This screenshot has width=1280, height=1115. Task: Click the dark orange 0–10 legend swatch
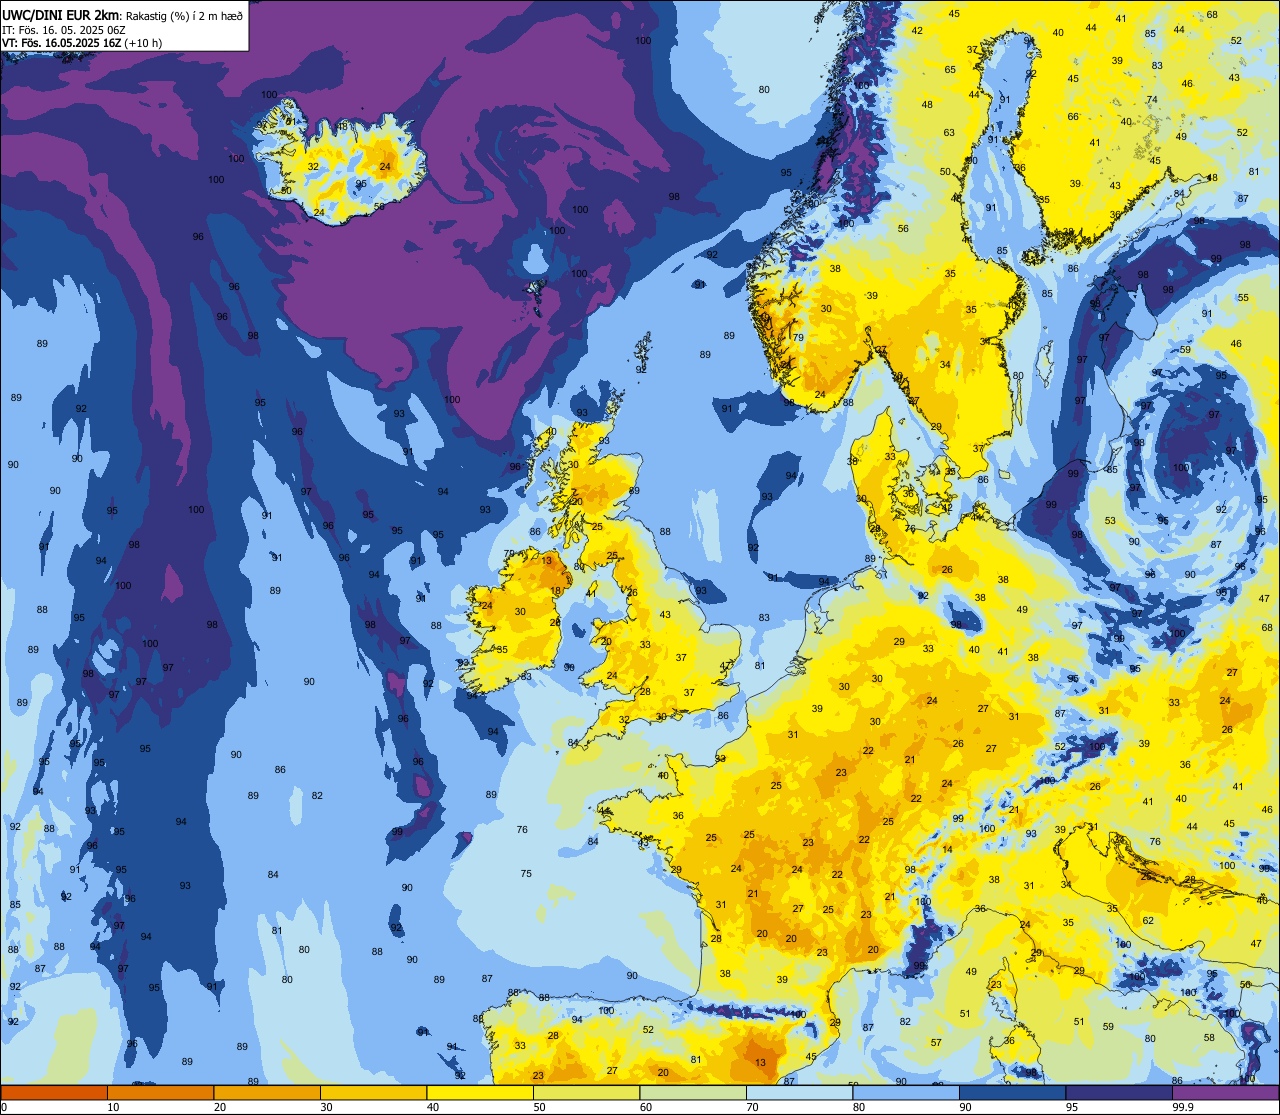click(53, 1092)
